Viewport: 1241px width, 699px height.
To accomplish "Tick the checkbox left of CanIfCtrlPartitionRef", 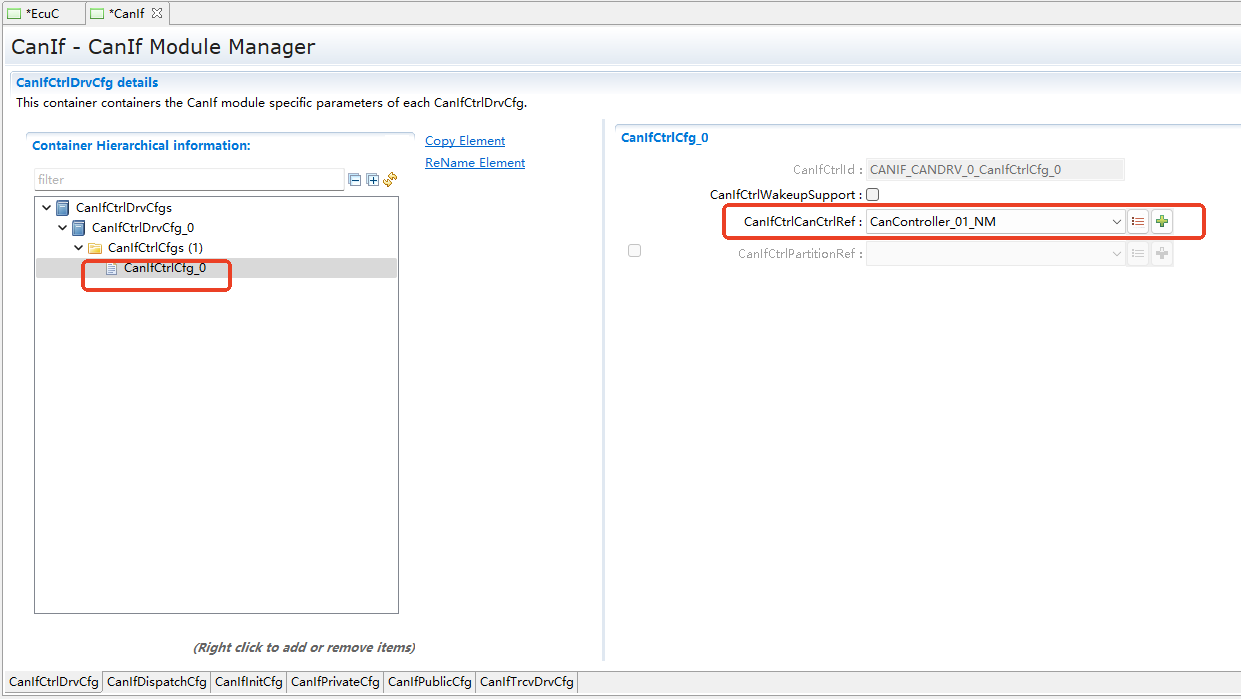I will [634, 251].
